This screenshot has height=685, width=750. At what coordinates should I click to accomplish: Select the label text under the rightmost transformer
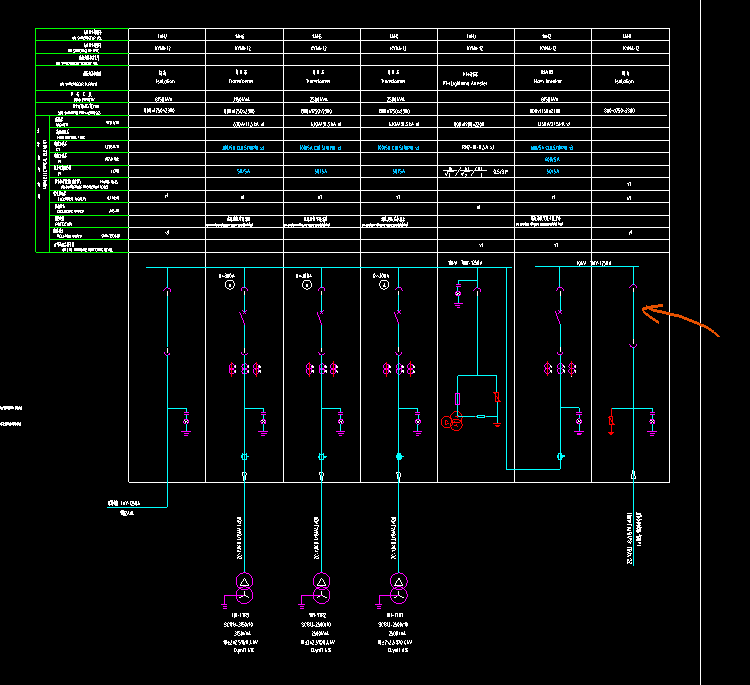[395, 633]
